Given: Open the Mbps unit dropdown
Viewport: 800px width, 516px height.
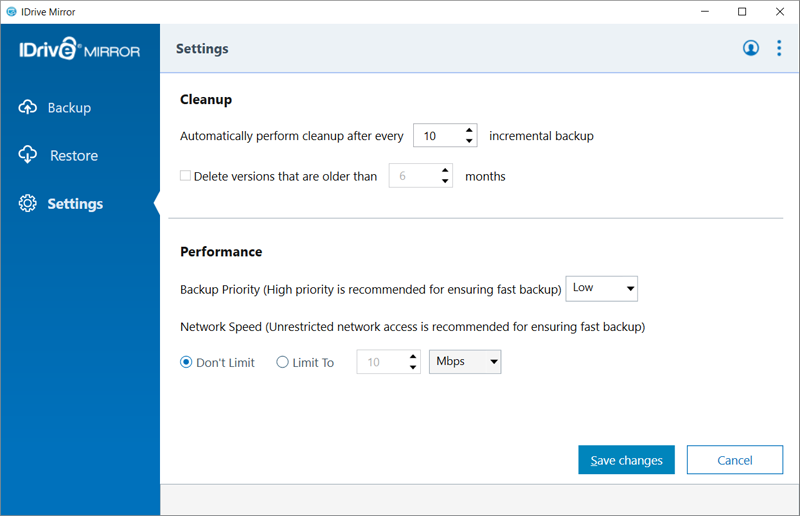Looking at the screenshot, I should click(x=465, y=361).
